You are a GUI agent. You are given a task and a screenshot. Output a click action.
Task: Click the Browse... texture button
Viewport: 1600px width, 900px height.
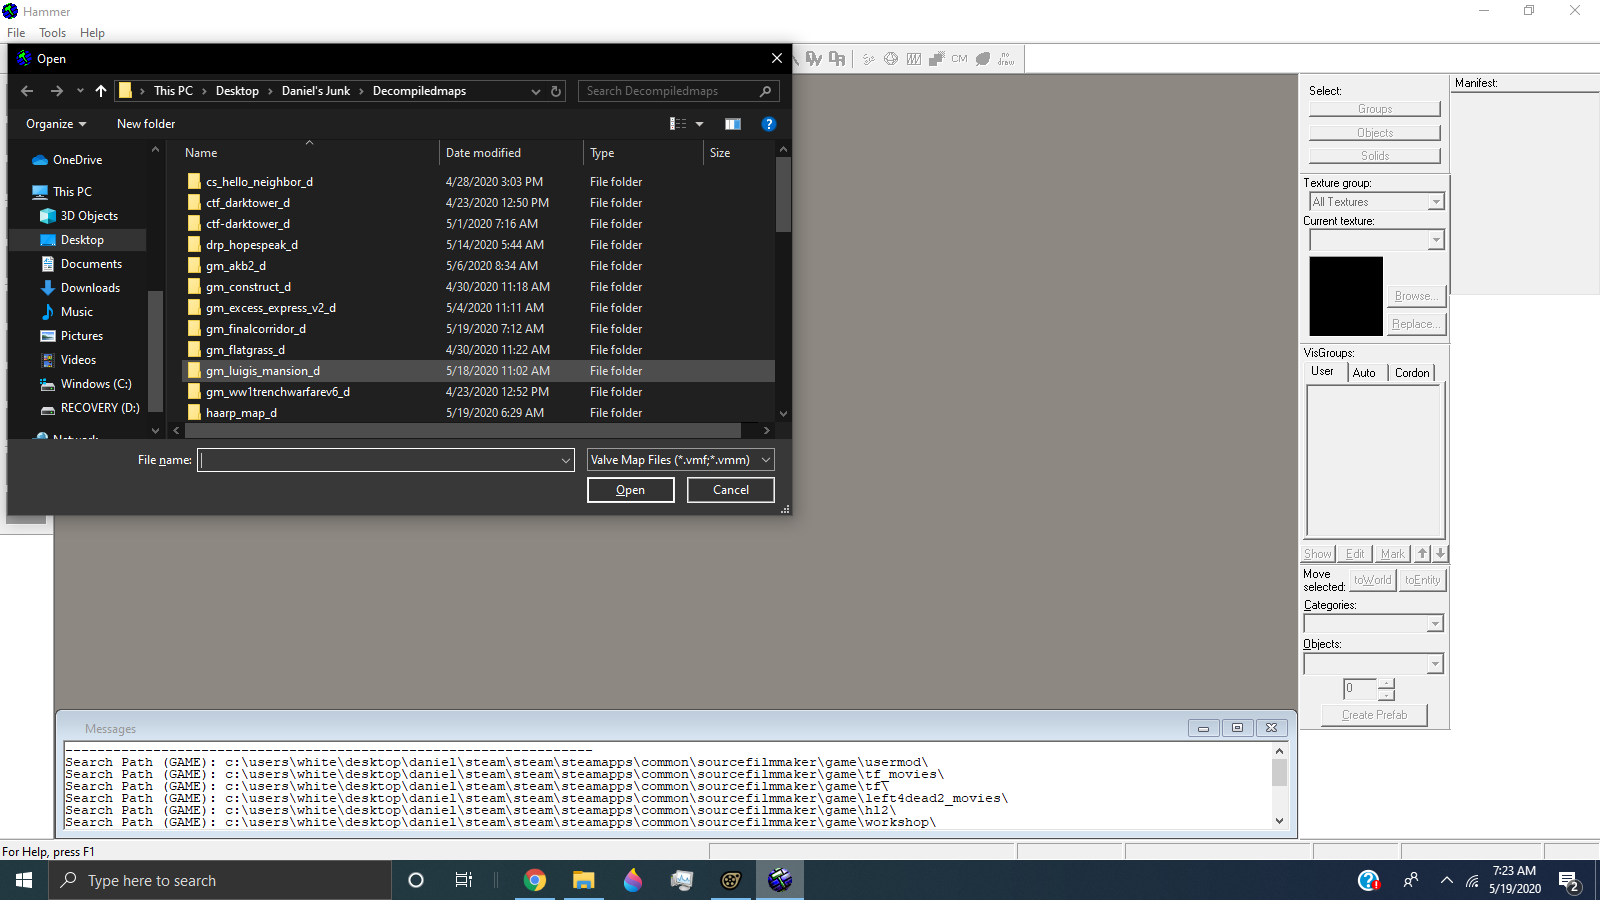click(1417, 296)
